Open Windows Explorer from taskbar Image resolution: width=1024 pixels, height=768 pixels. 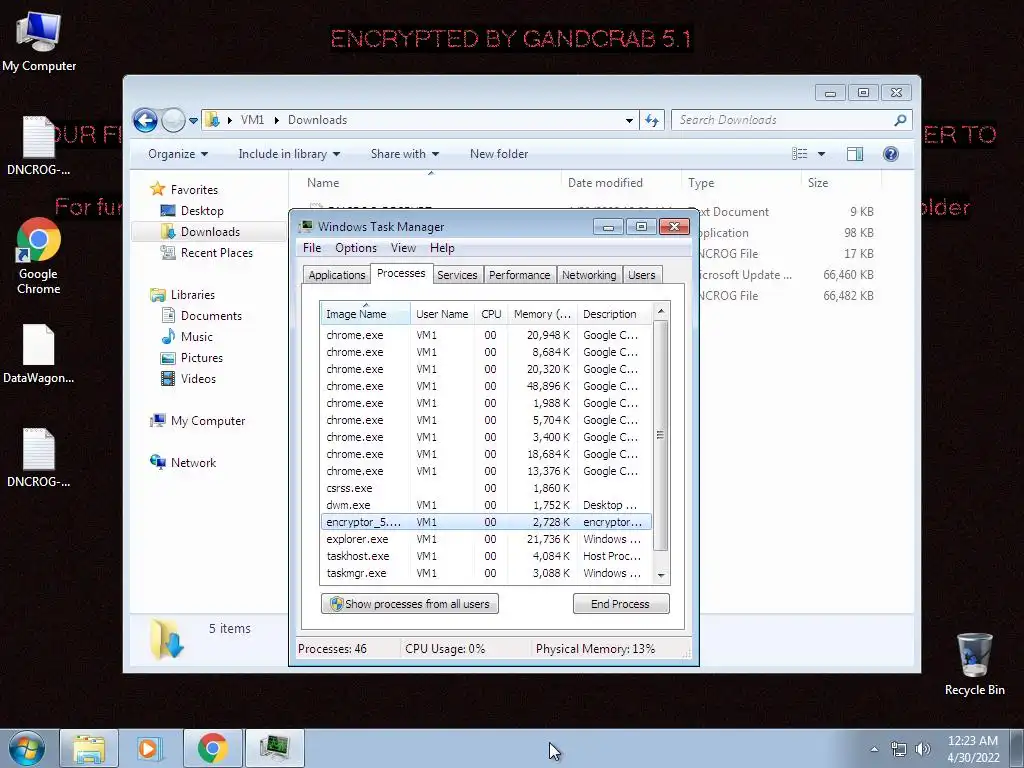[x=89, y=748]
